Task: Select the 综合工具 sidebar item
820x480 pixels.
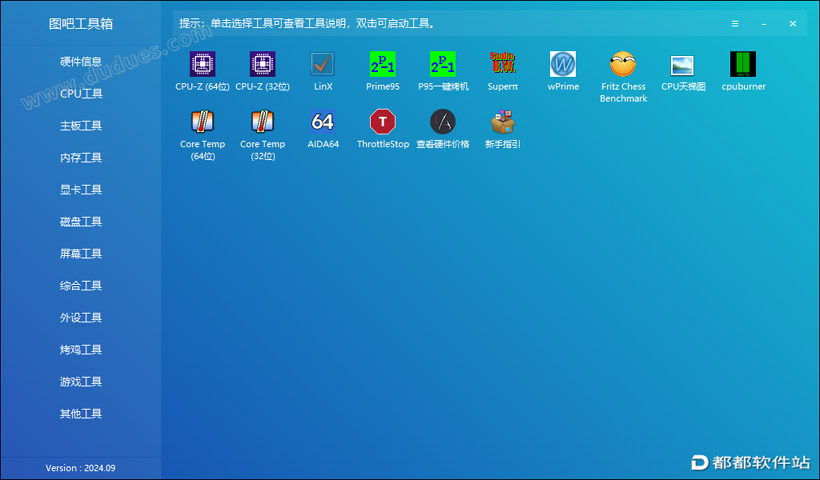Action: click(x=81, y=285)
